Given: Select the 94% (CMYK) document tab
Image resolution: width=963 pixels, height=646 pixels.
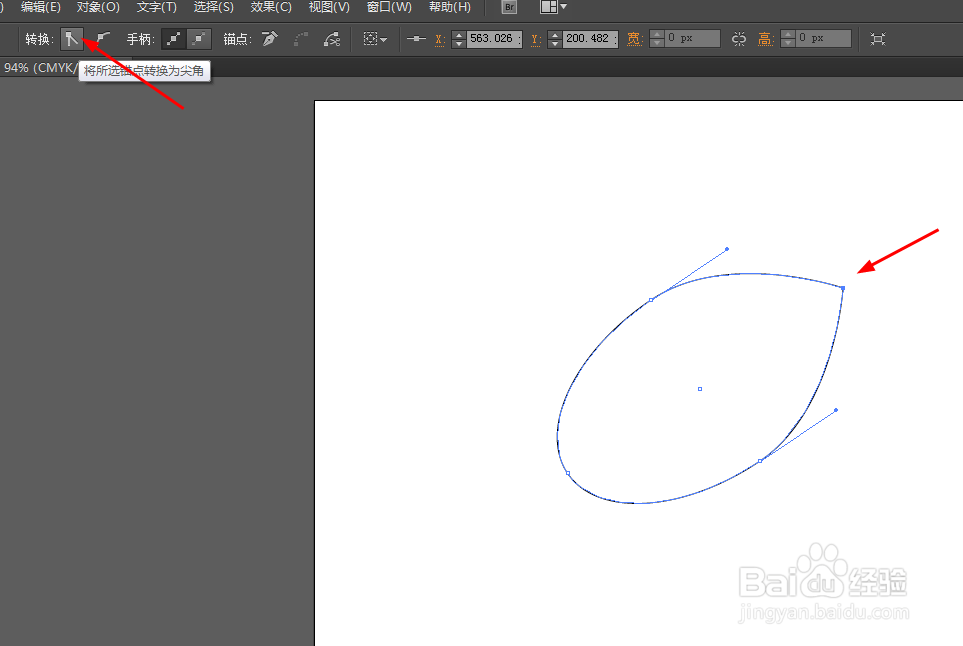Looking at the screenshot, I should (x=39, y=68).
